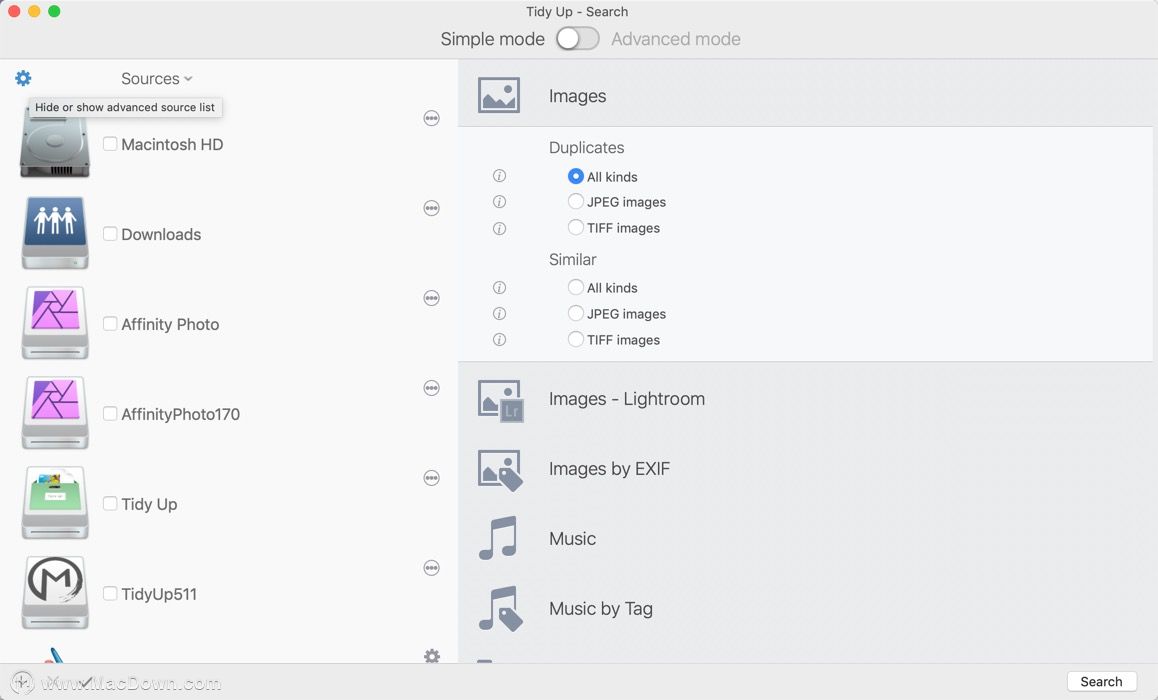The height and width of the screenshot is (700, 1158).
Task: Click the AffinityPhoto170 disk icon
Action: point(55,413)
